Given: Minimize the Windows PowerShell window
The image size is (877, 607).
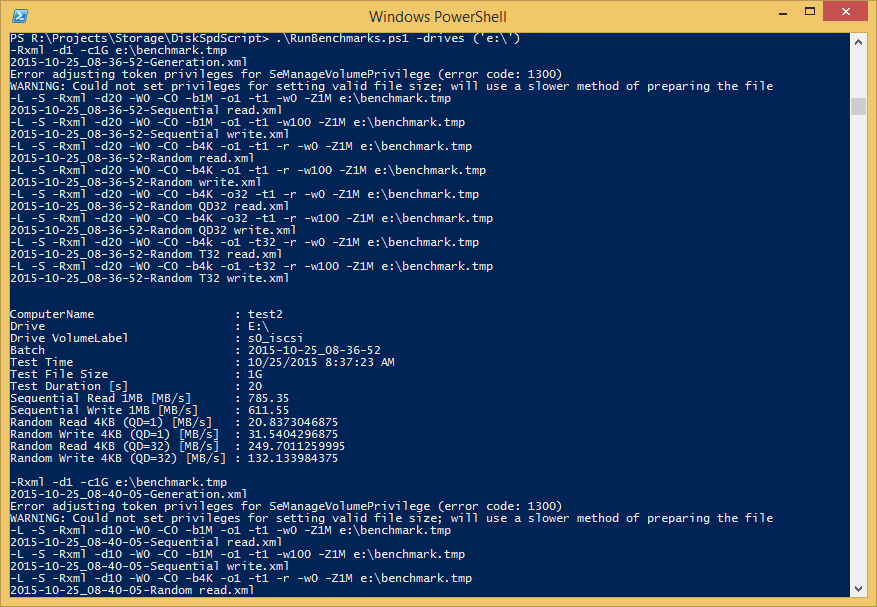Looking at the screenshot, I should point(783,12).
